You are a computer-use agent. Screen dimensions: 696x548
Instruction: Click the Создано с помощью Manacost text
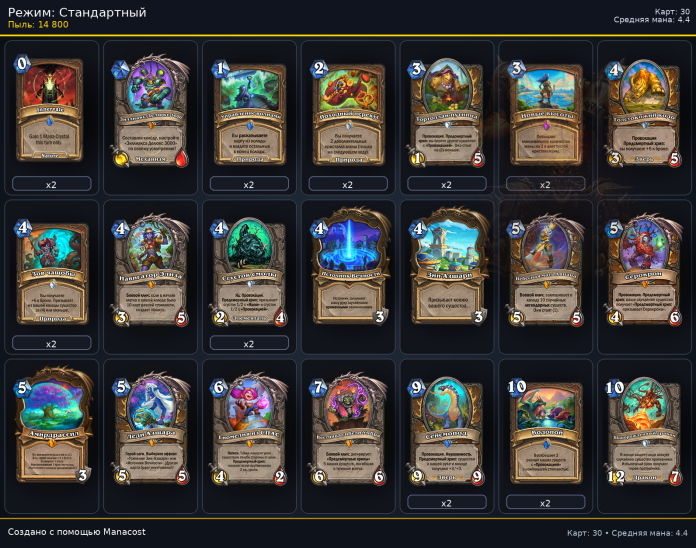pyautogui.click(x=76, y=532)
